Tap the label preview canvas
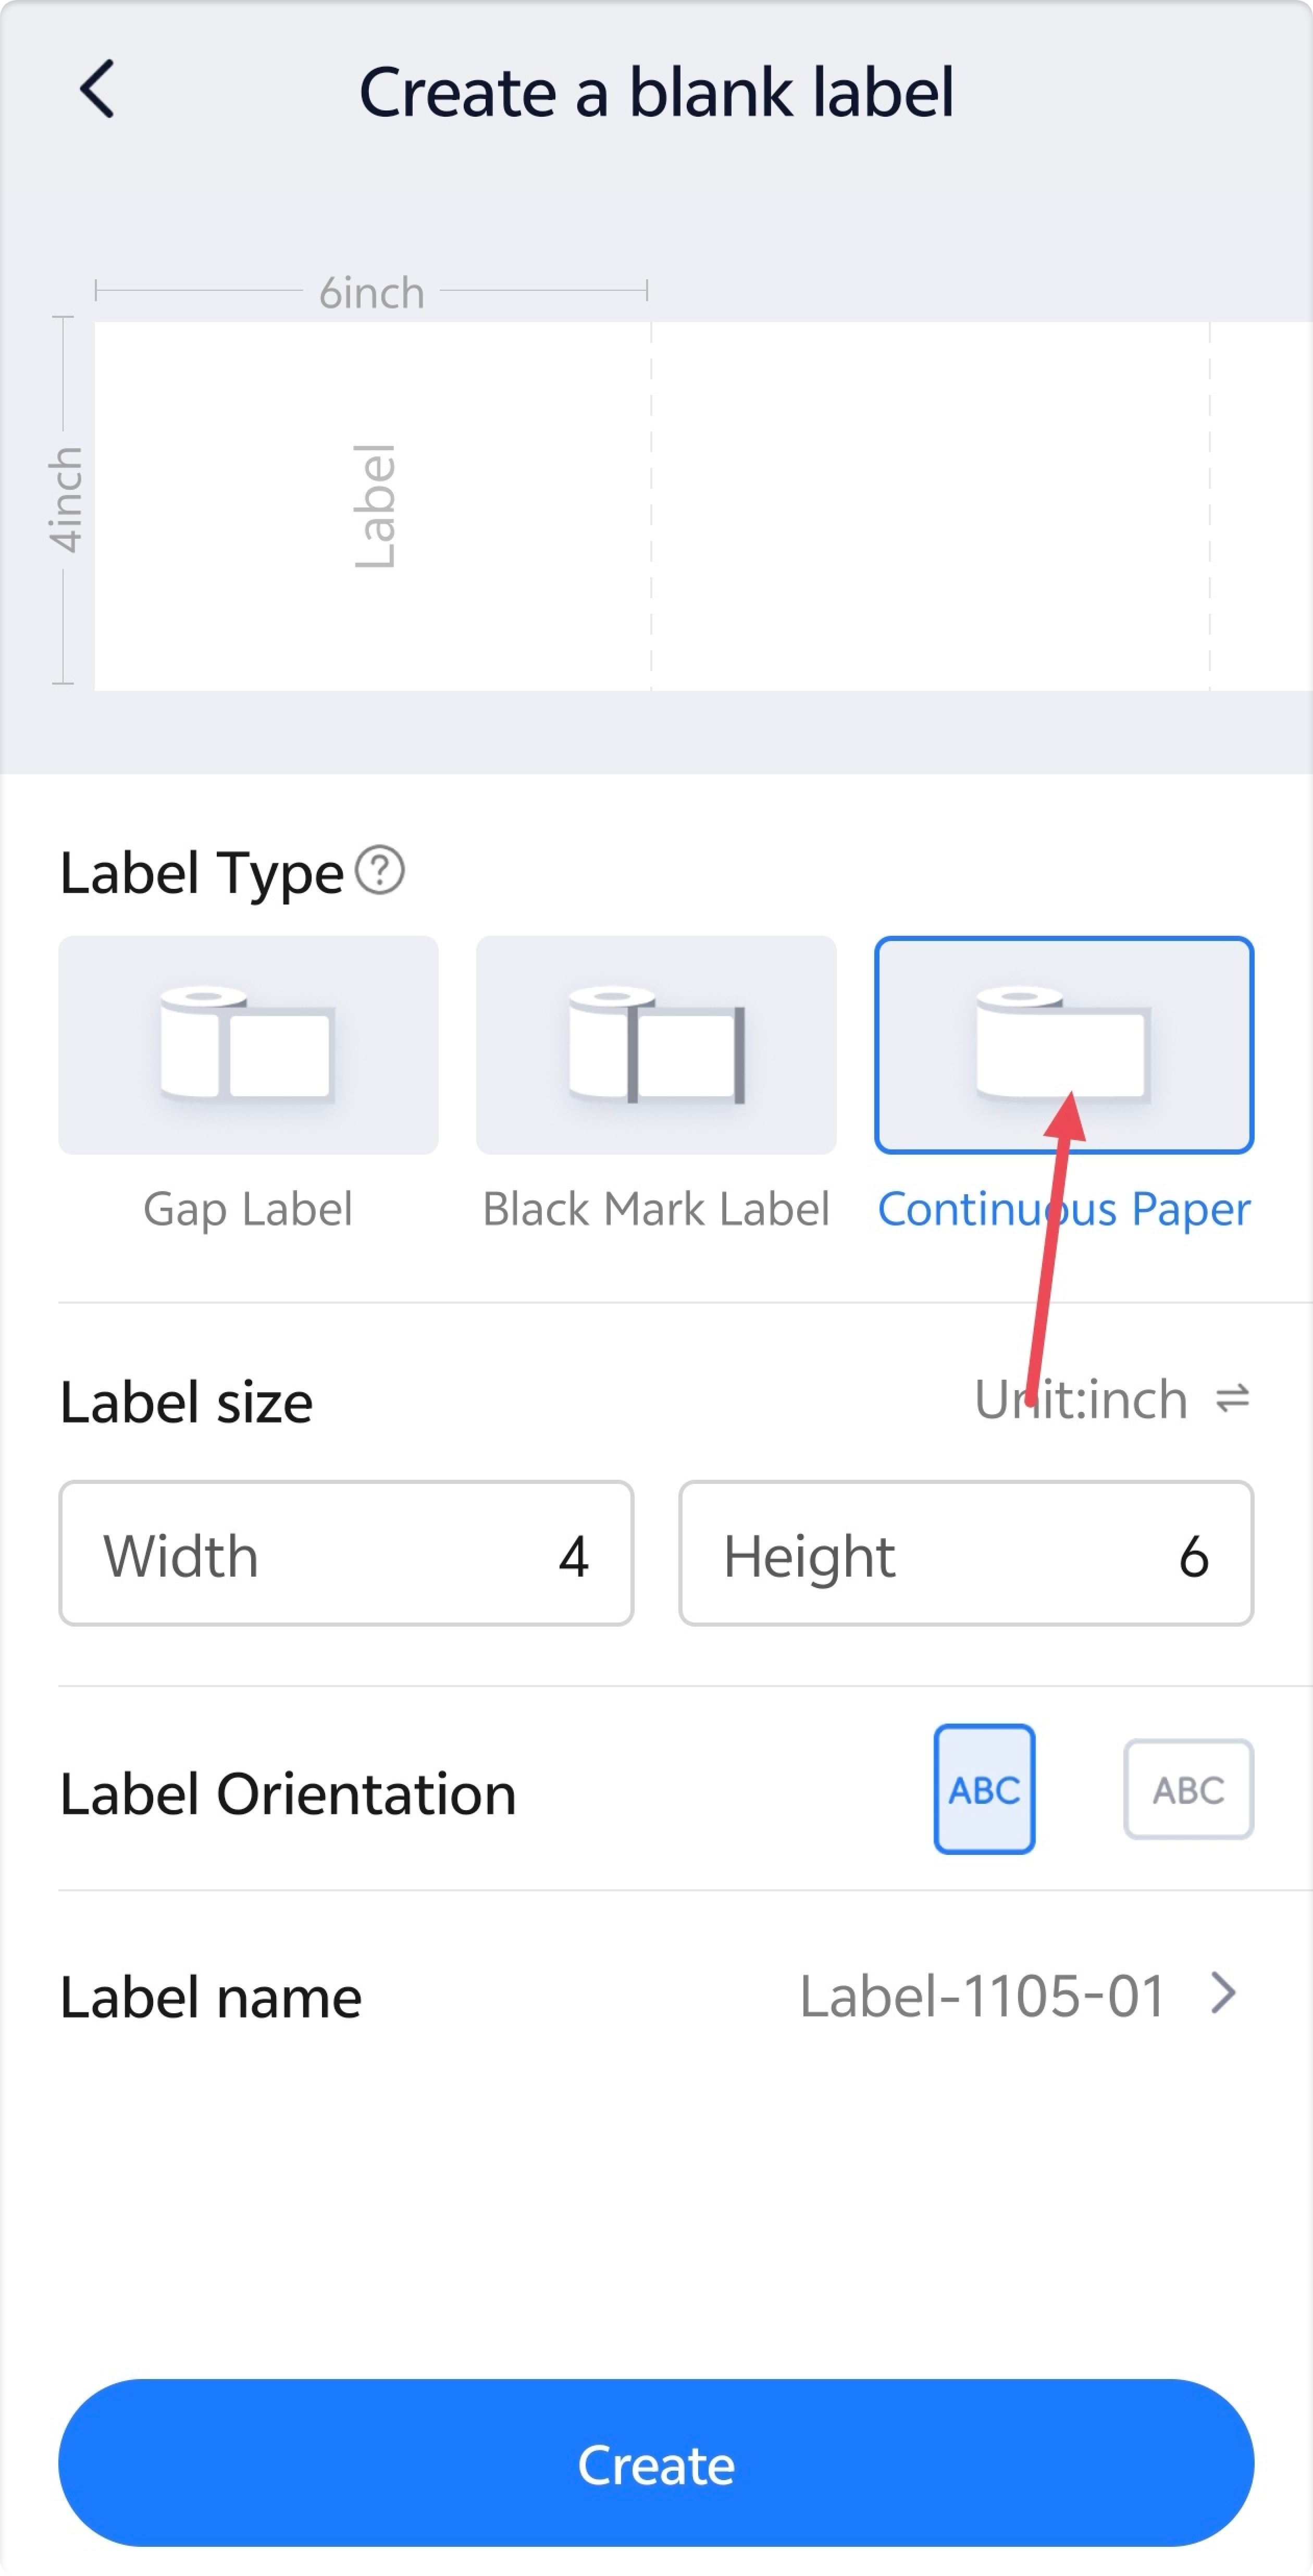Screen dimensions: 1313x2576 (703, 506)
